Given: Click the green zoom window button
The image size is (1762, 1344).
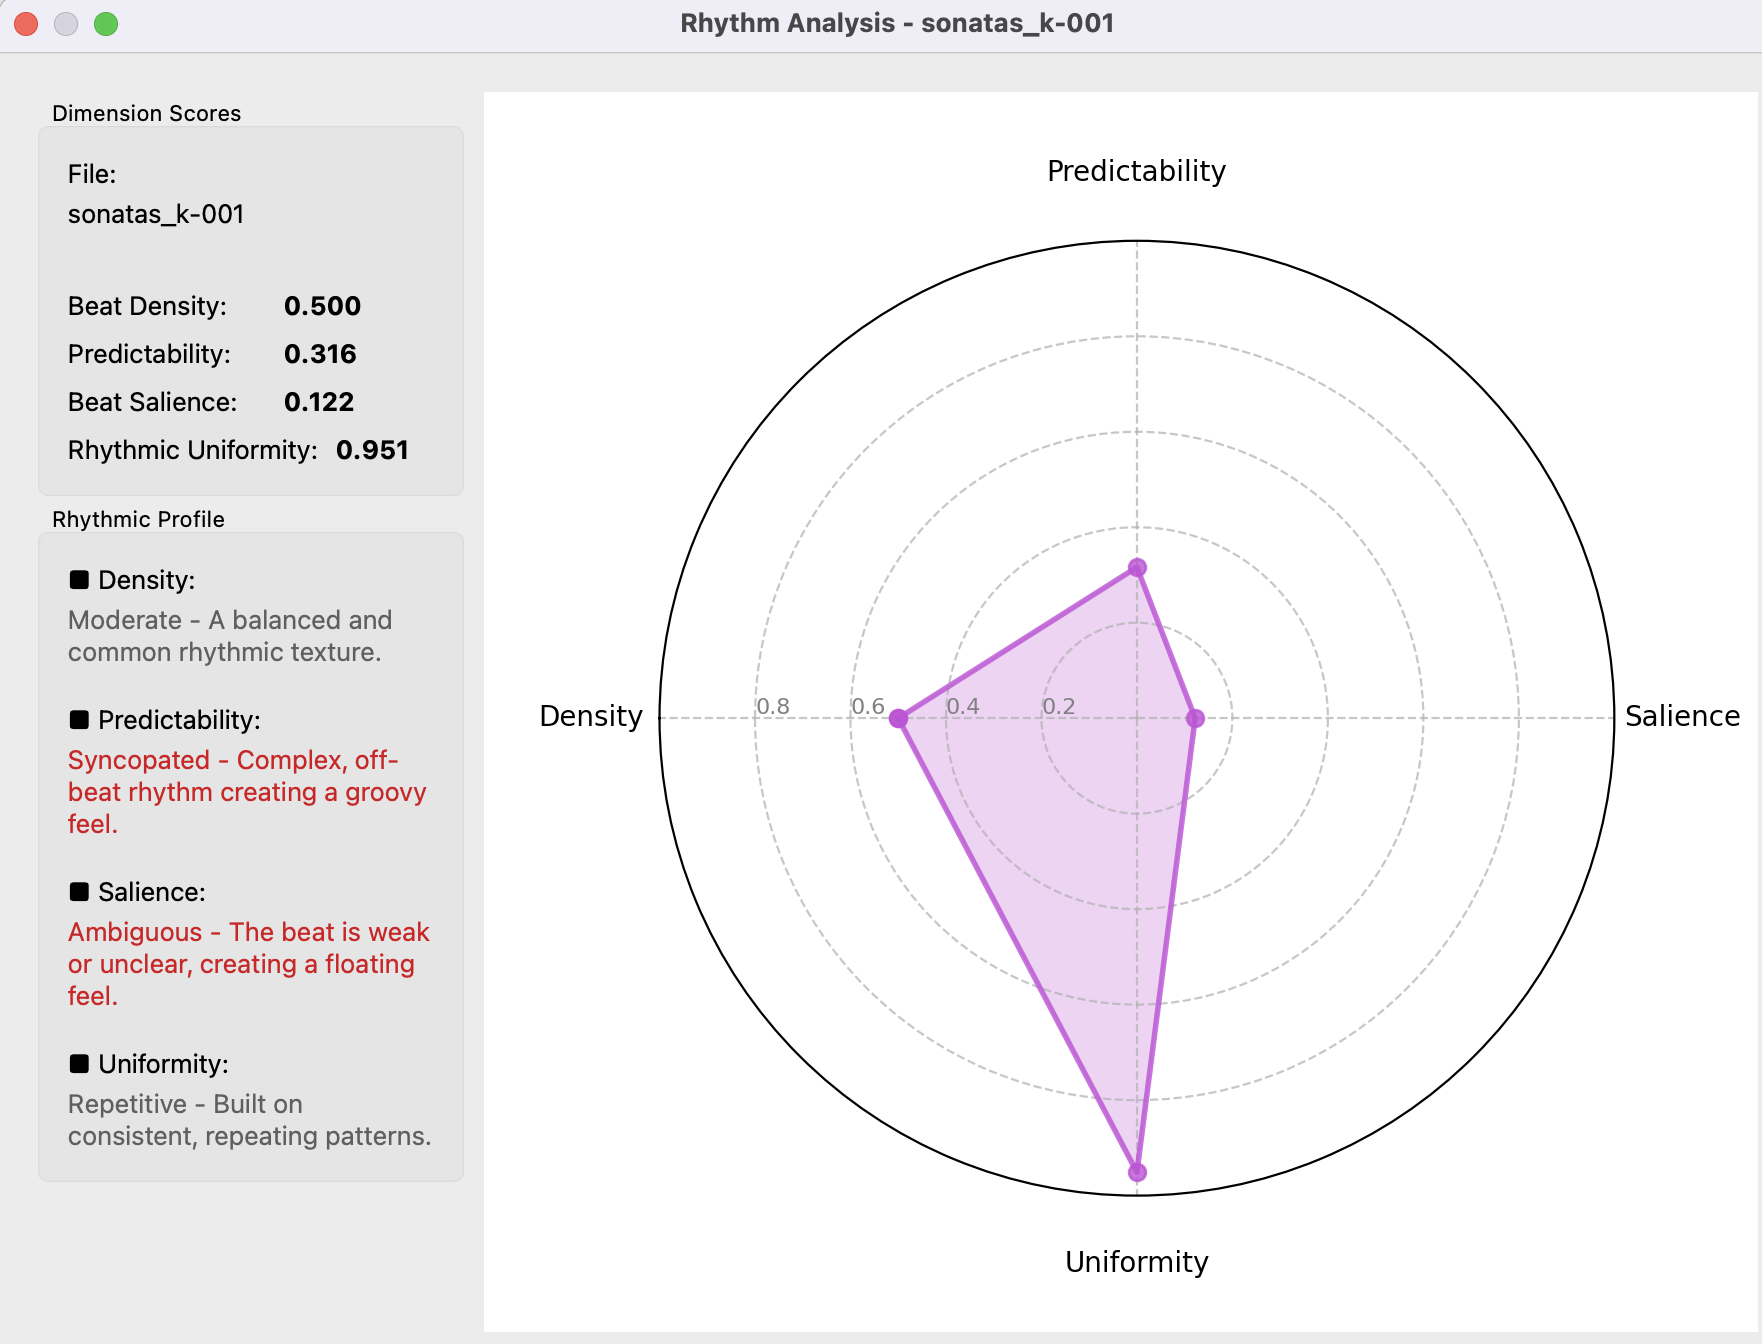Looking at the screenshot, I should (106, 24).
